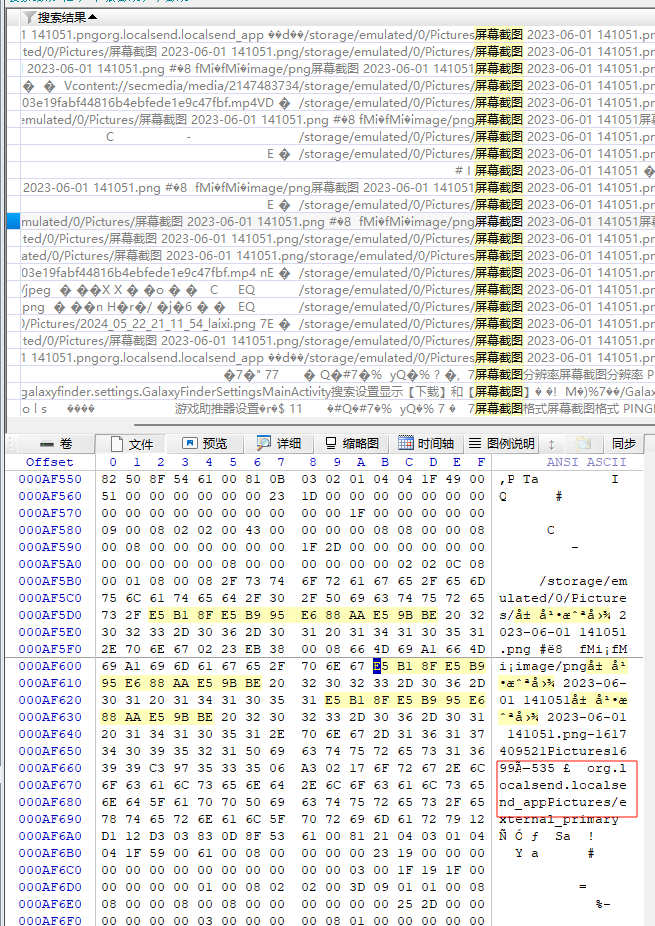Click ASCII text '409521Pictures16' in the hex view
Viewport: 655px width, 926px height.
(563, 751)
